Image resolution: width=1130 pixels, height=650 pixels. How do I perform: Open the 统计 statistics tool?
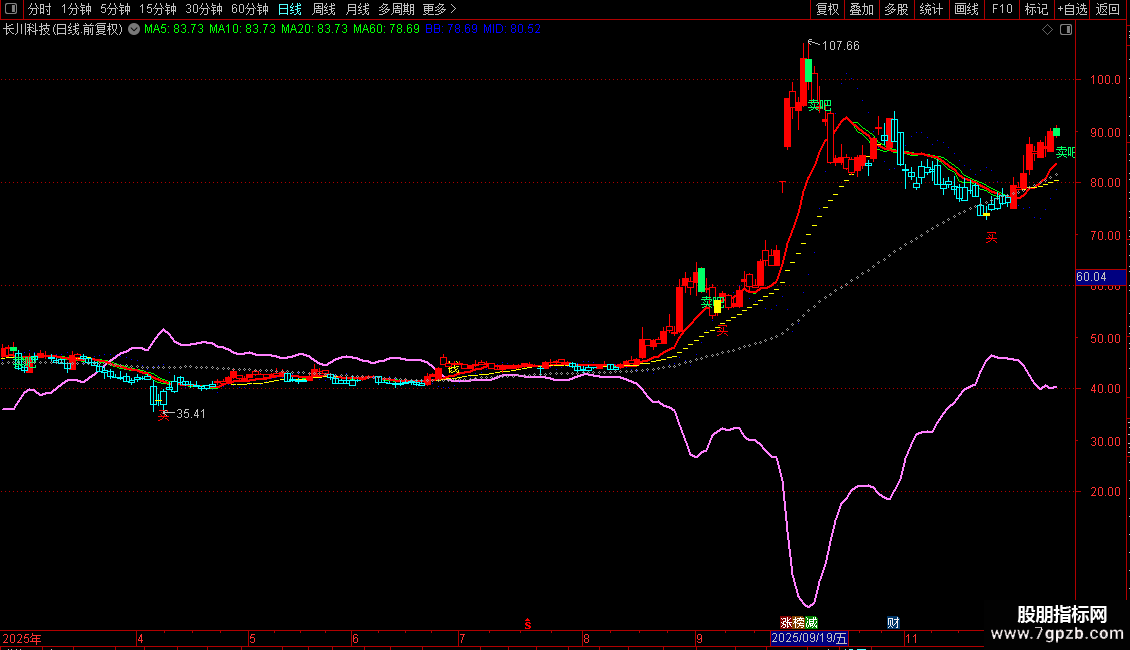931,9
